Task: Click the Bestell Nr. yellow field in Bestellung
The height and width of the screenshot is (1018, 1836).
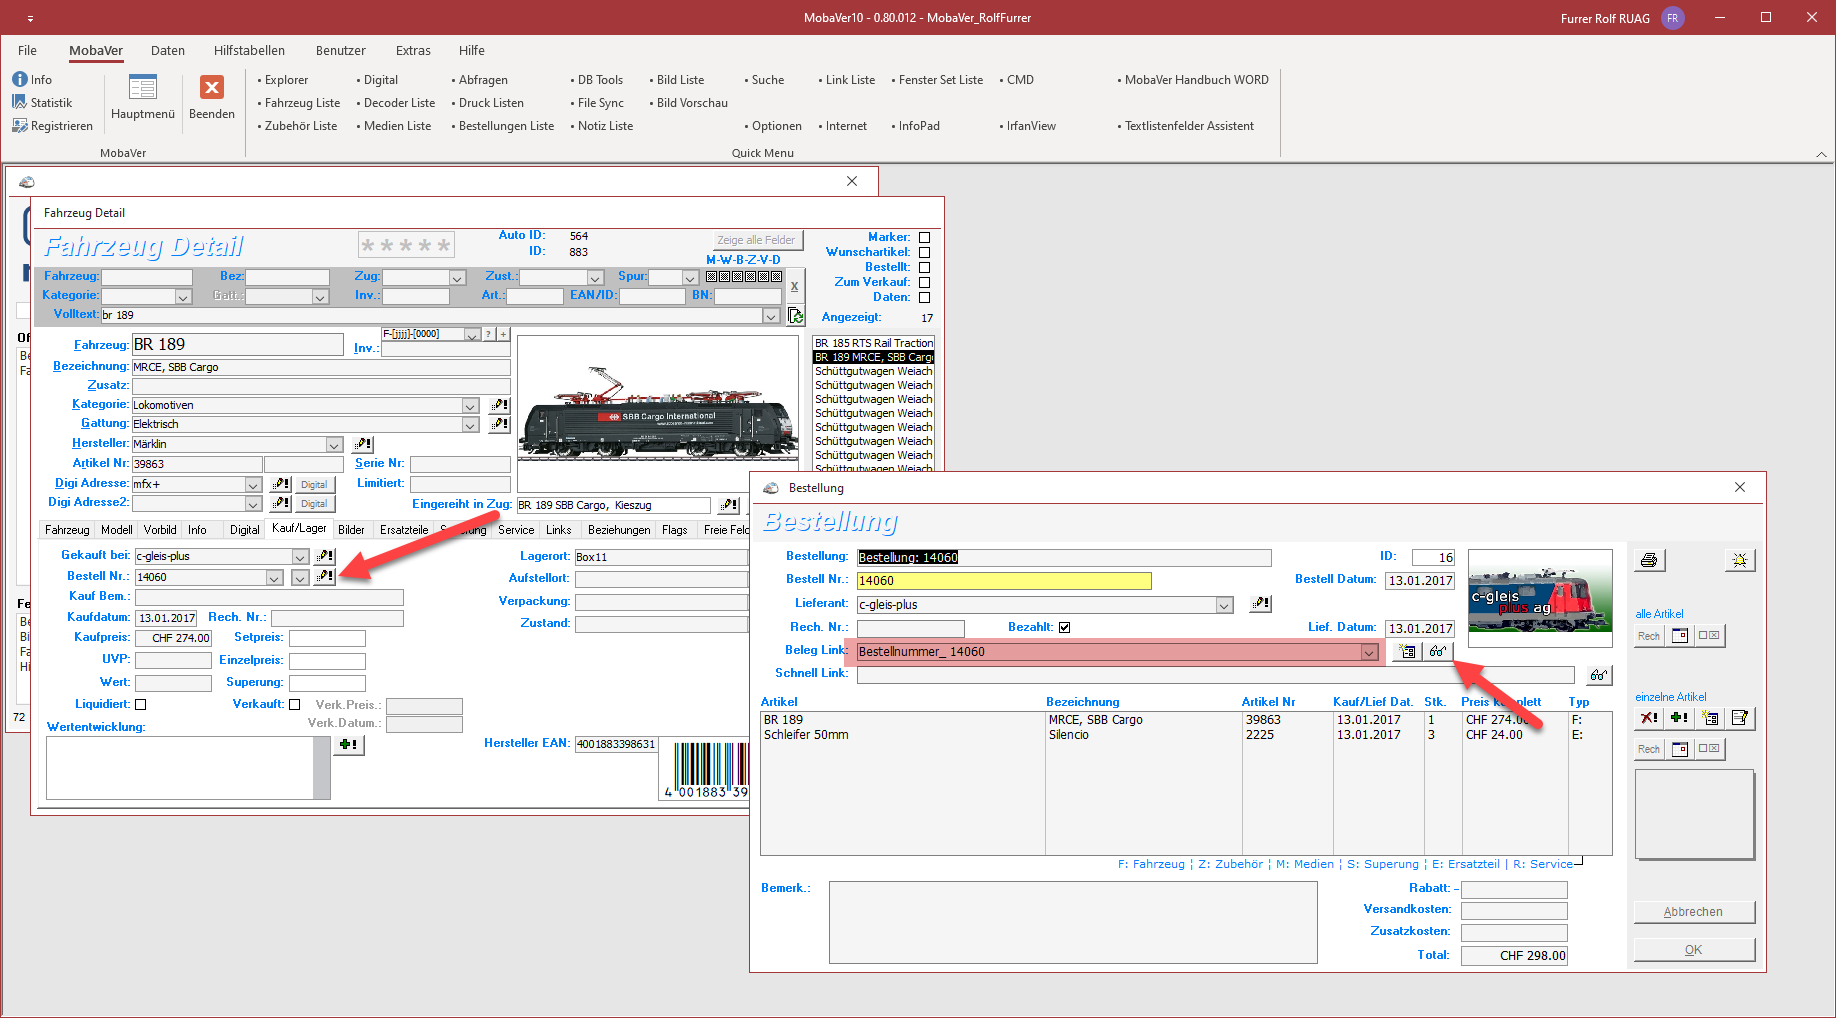Action: pos(1004,581)
